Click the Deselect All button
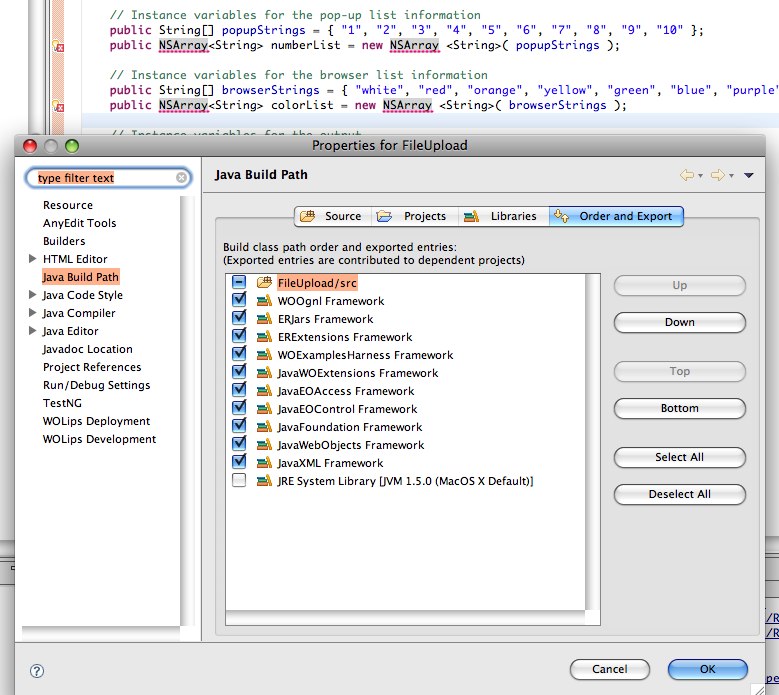This screenshot has height=695, width=779. click(680, 494)
